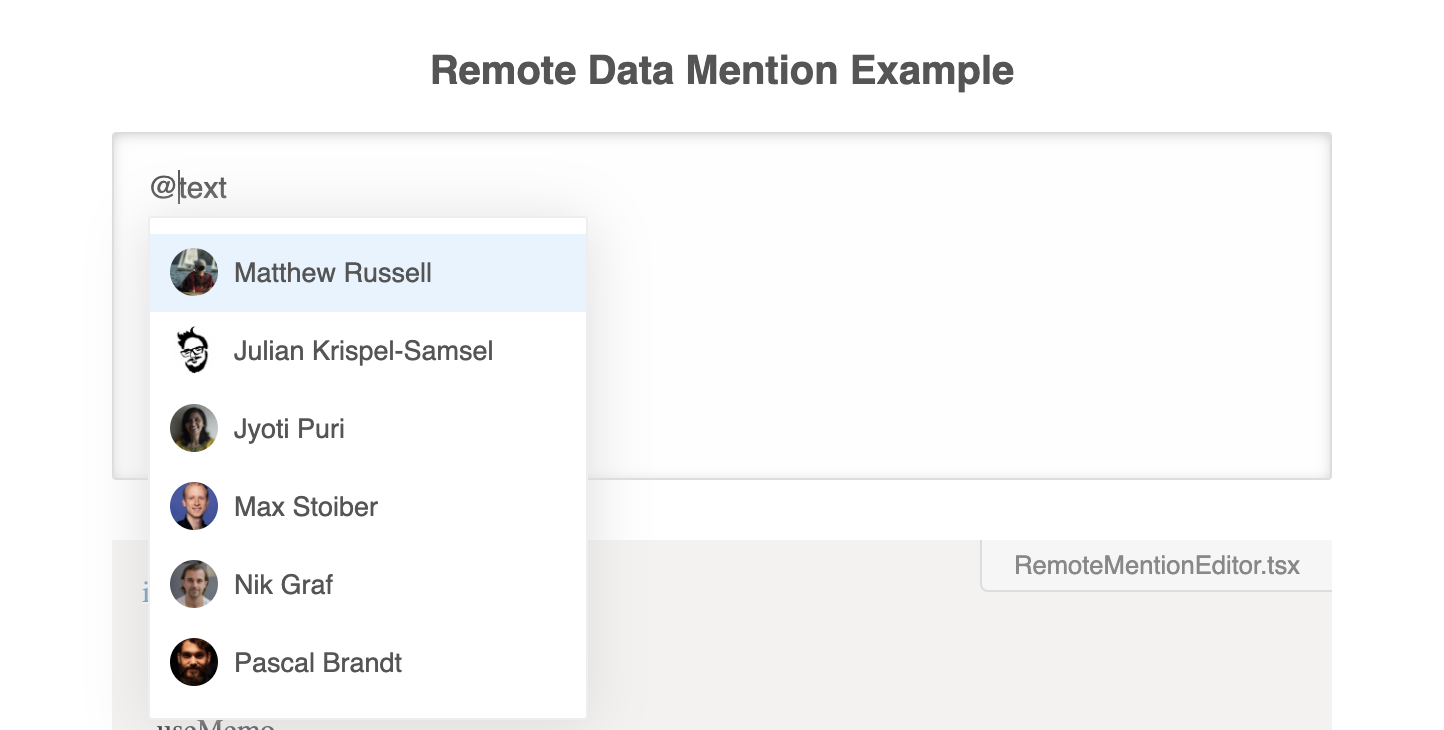This screenshot has height=730, width=1444.
Task: Choose Nik Graf from the suggestion list
Action: tap(283, 584)
